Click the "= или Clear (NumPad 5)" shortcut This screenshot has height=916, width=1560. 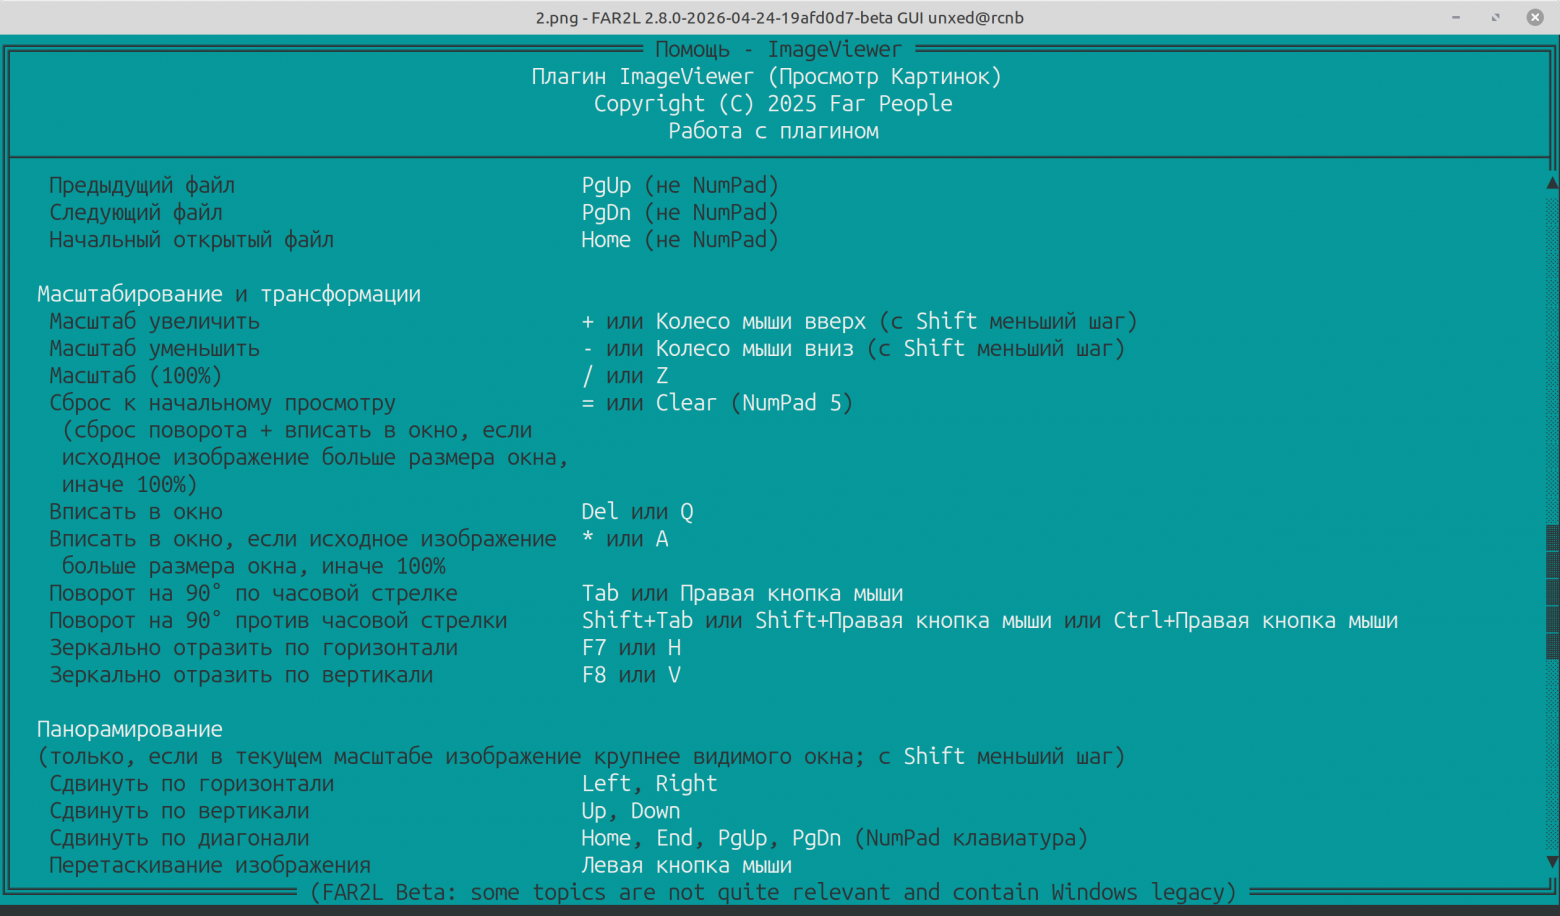pyautogui.click(x=717, y=403)
